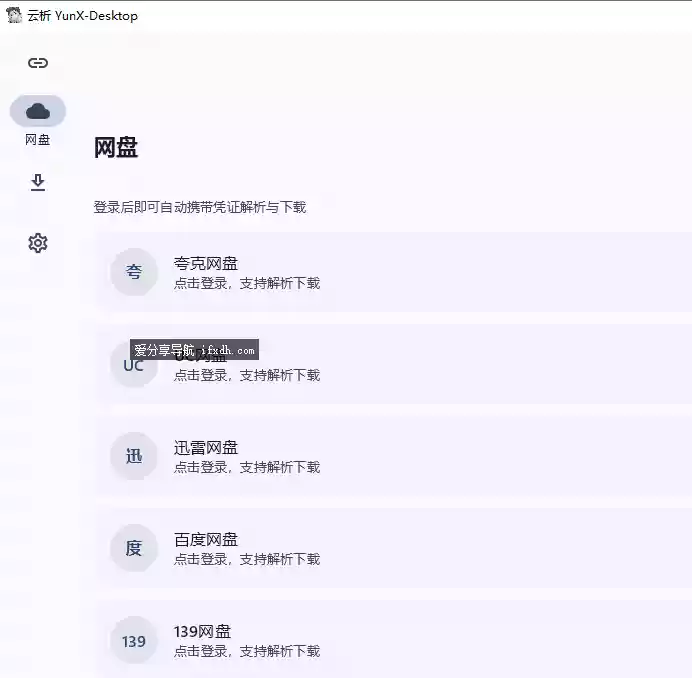The image size is (692, 678).
Task: Select the cloud 网盘 sidebar icon
Action: point(38,111)
